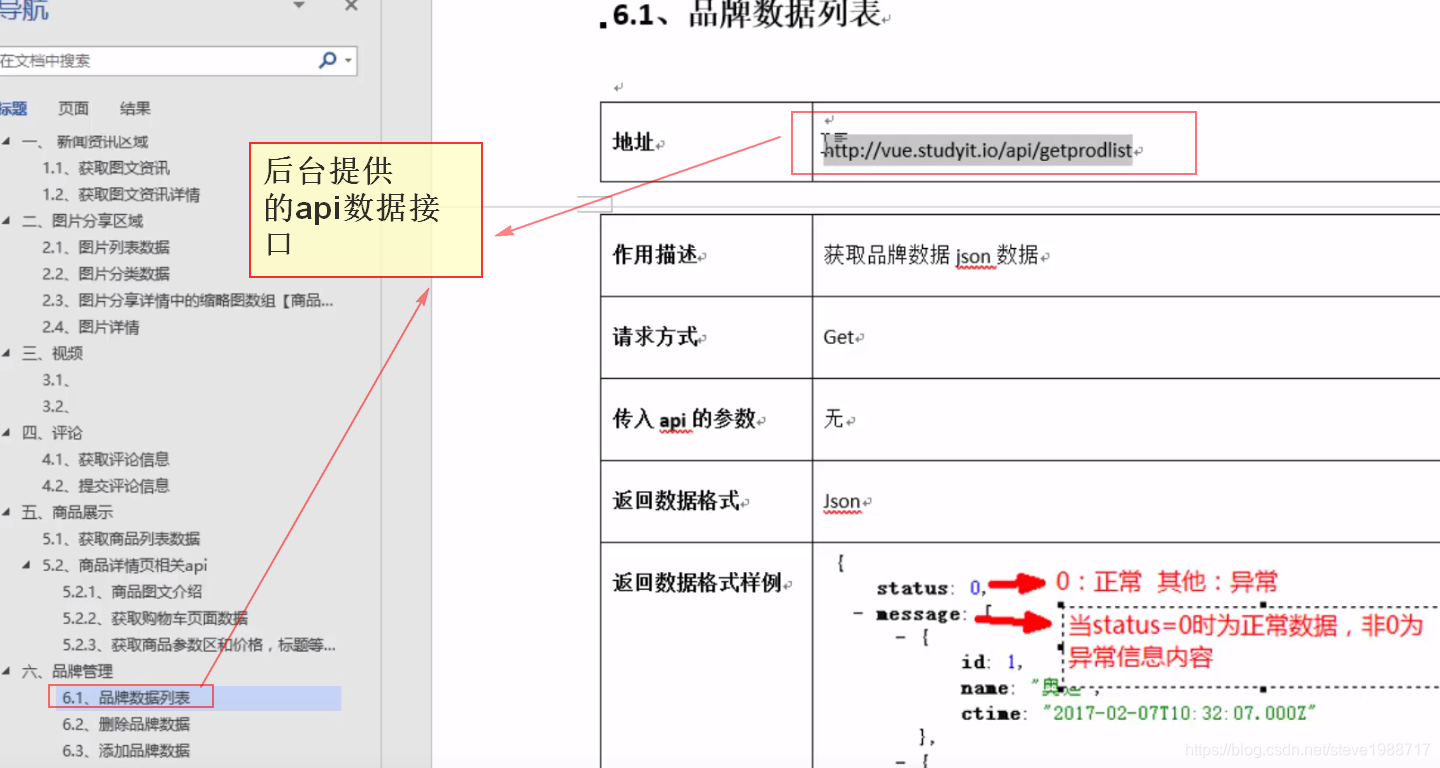Go to 4.2、提交评论信息
This screenshot has height=768, width=1440.
click(x=106, y=486)
